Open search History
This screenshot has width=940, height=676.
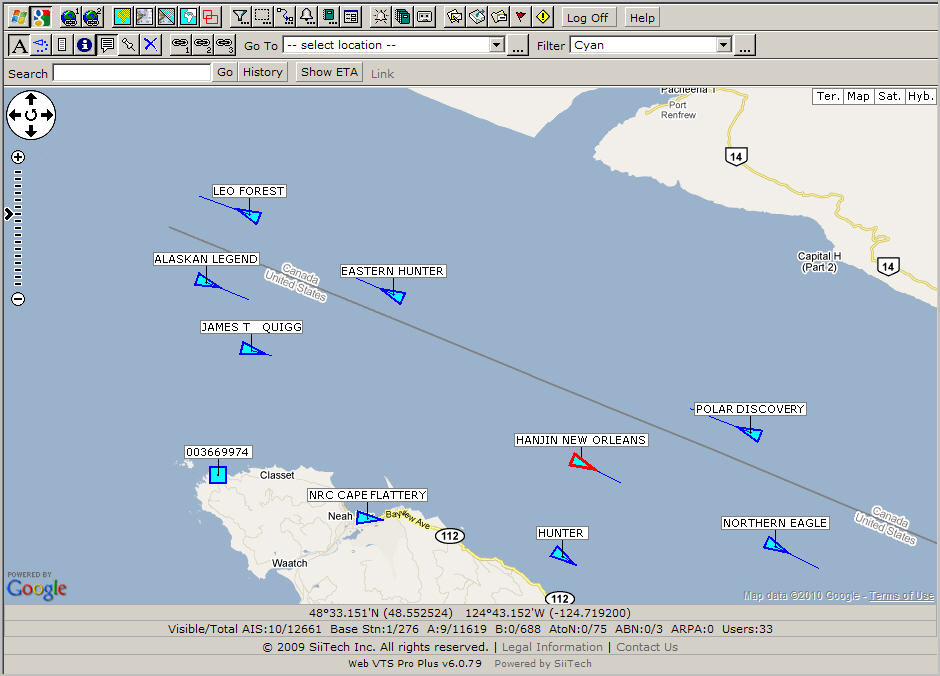pyautogui.click(x=263, y=72)
